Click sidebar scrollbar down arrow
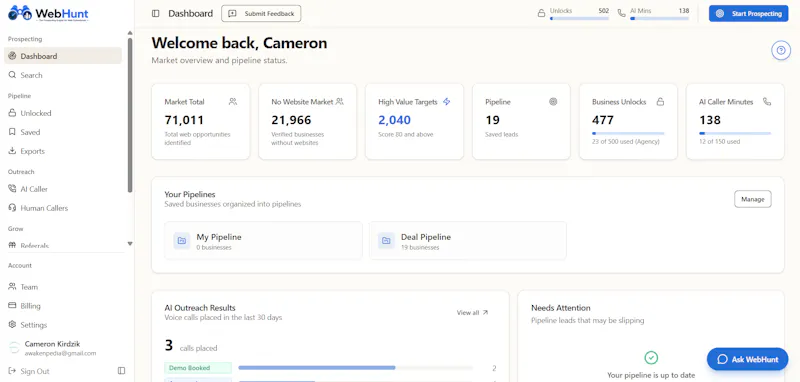 [x=130, y=244]
